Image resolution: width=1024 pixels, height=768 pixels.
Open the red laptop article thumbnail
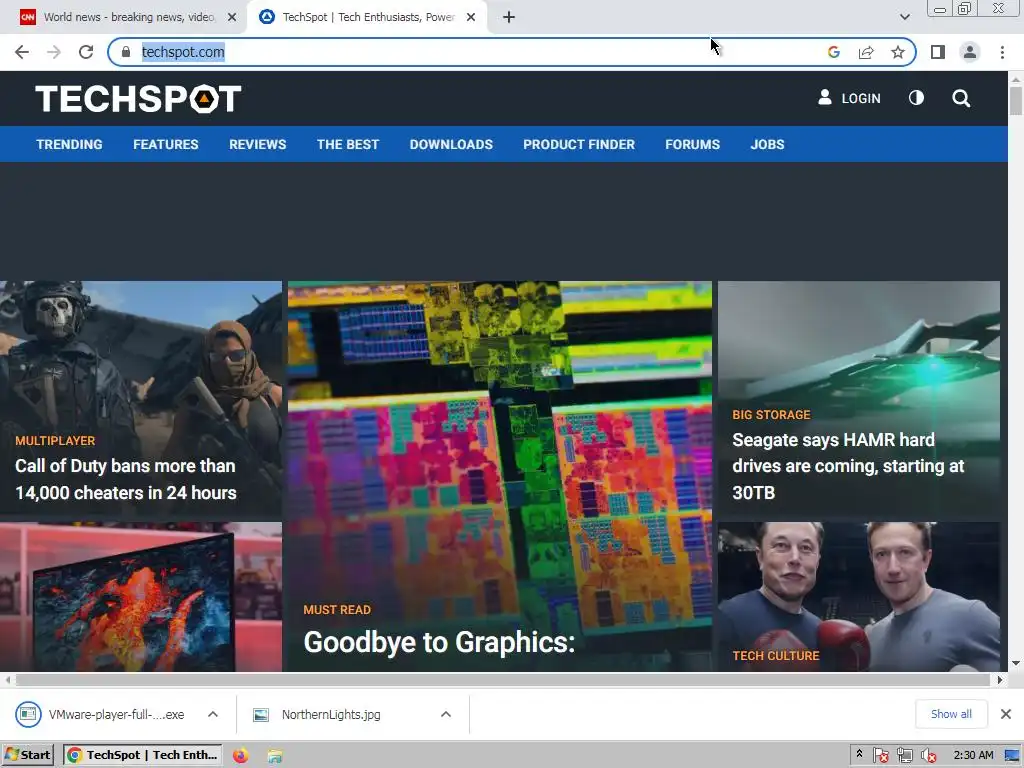pos(141,596)
